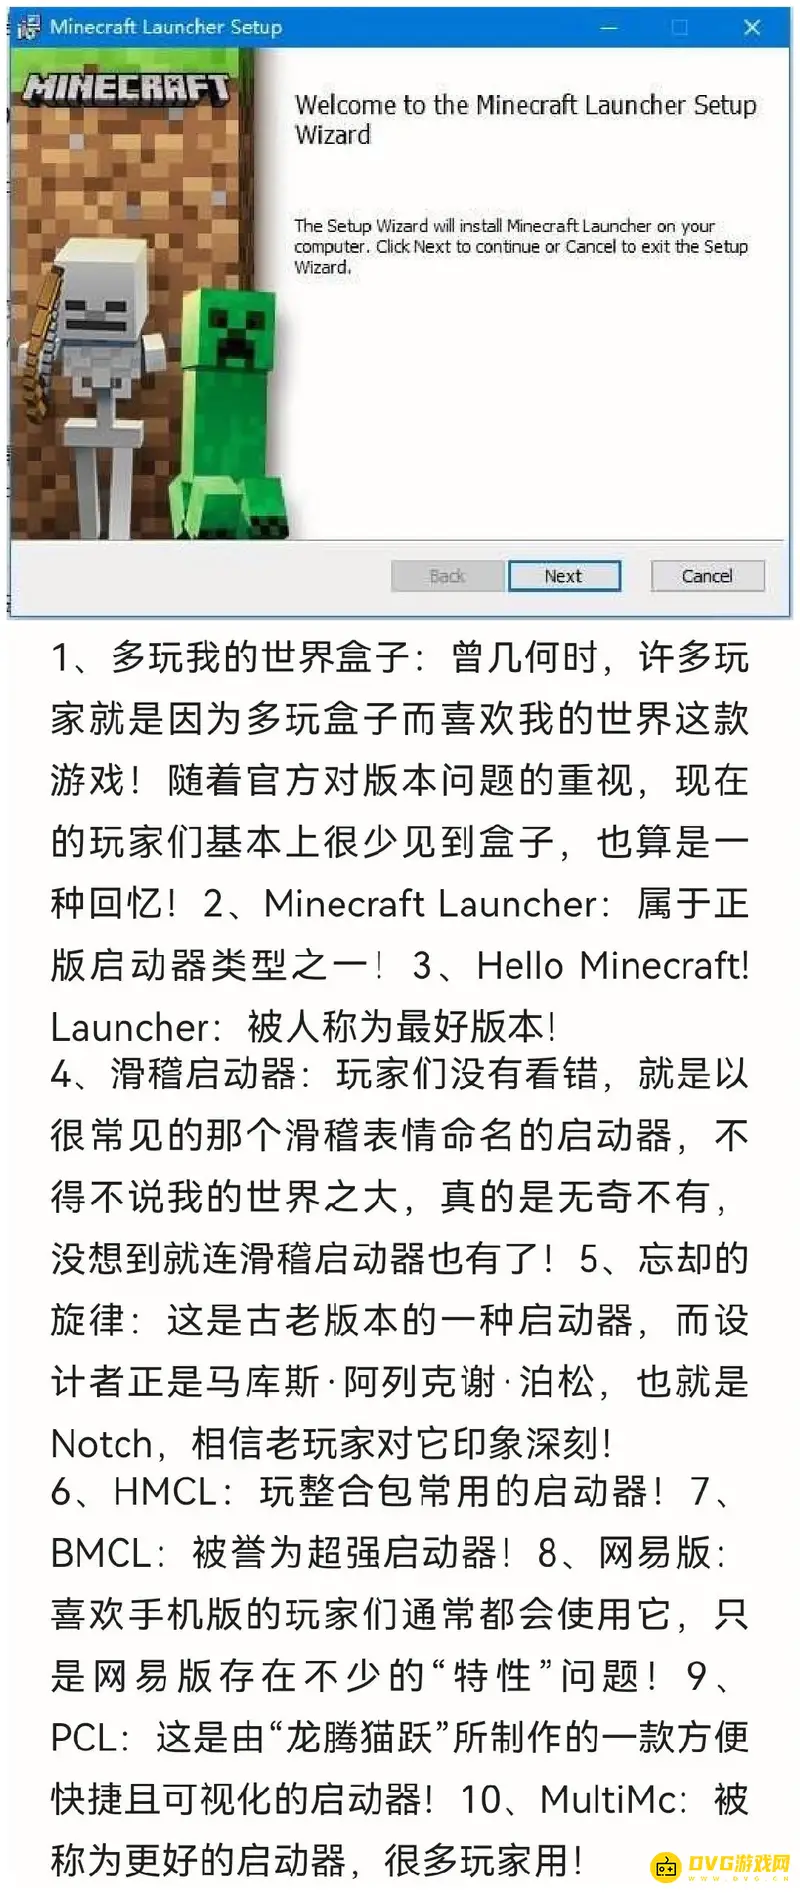Click the Setup Wizard description paragraph
This screenshot has height=1893, width=800.
pos(521,246)
